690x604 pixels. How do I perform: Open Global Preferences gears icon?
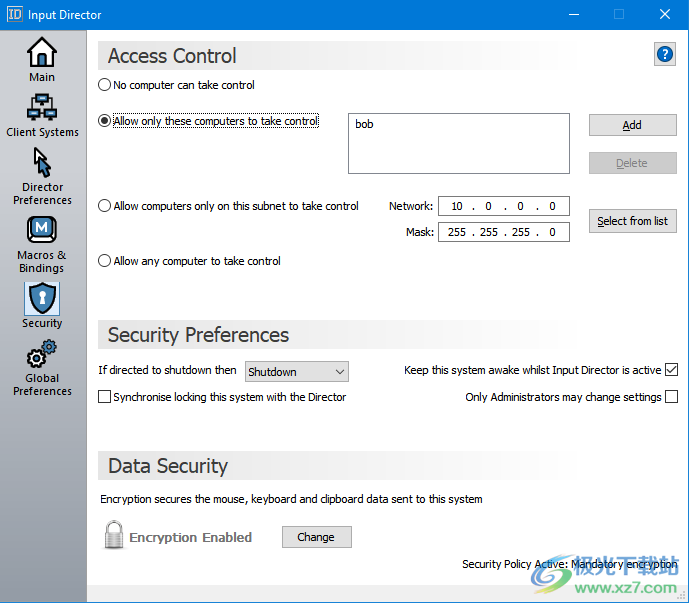coord(42,354)
